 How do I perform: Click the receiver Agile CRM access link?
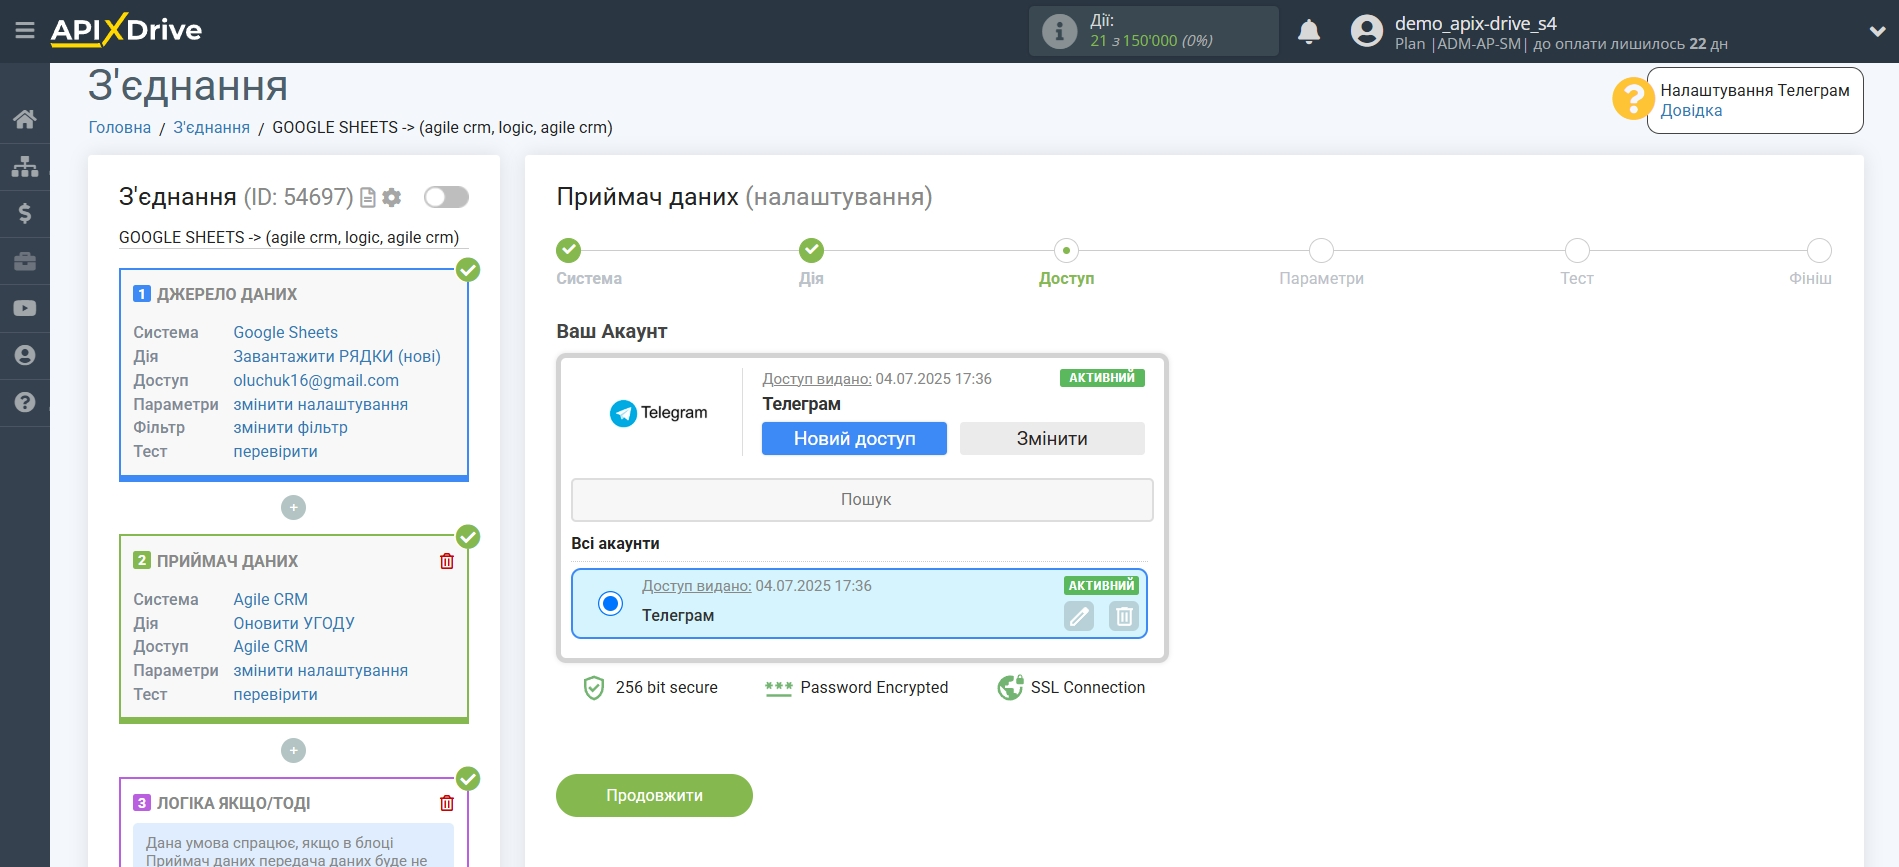pos(270,646)
